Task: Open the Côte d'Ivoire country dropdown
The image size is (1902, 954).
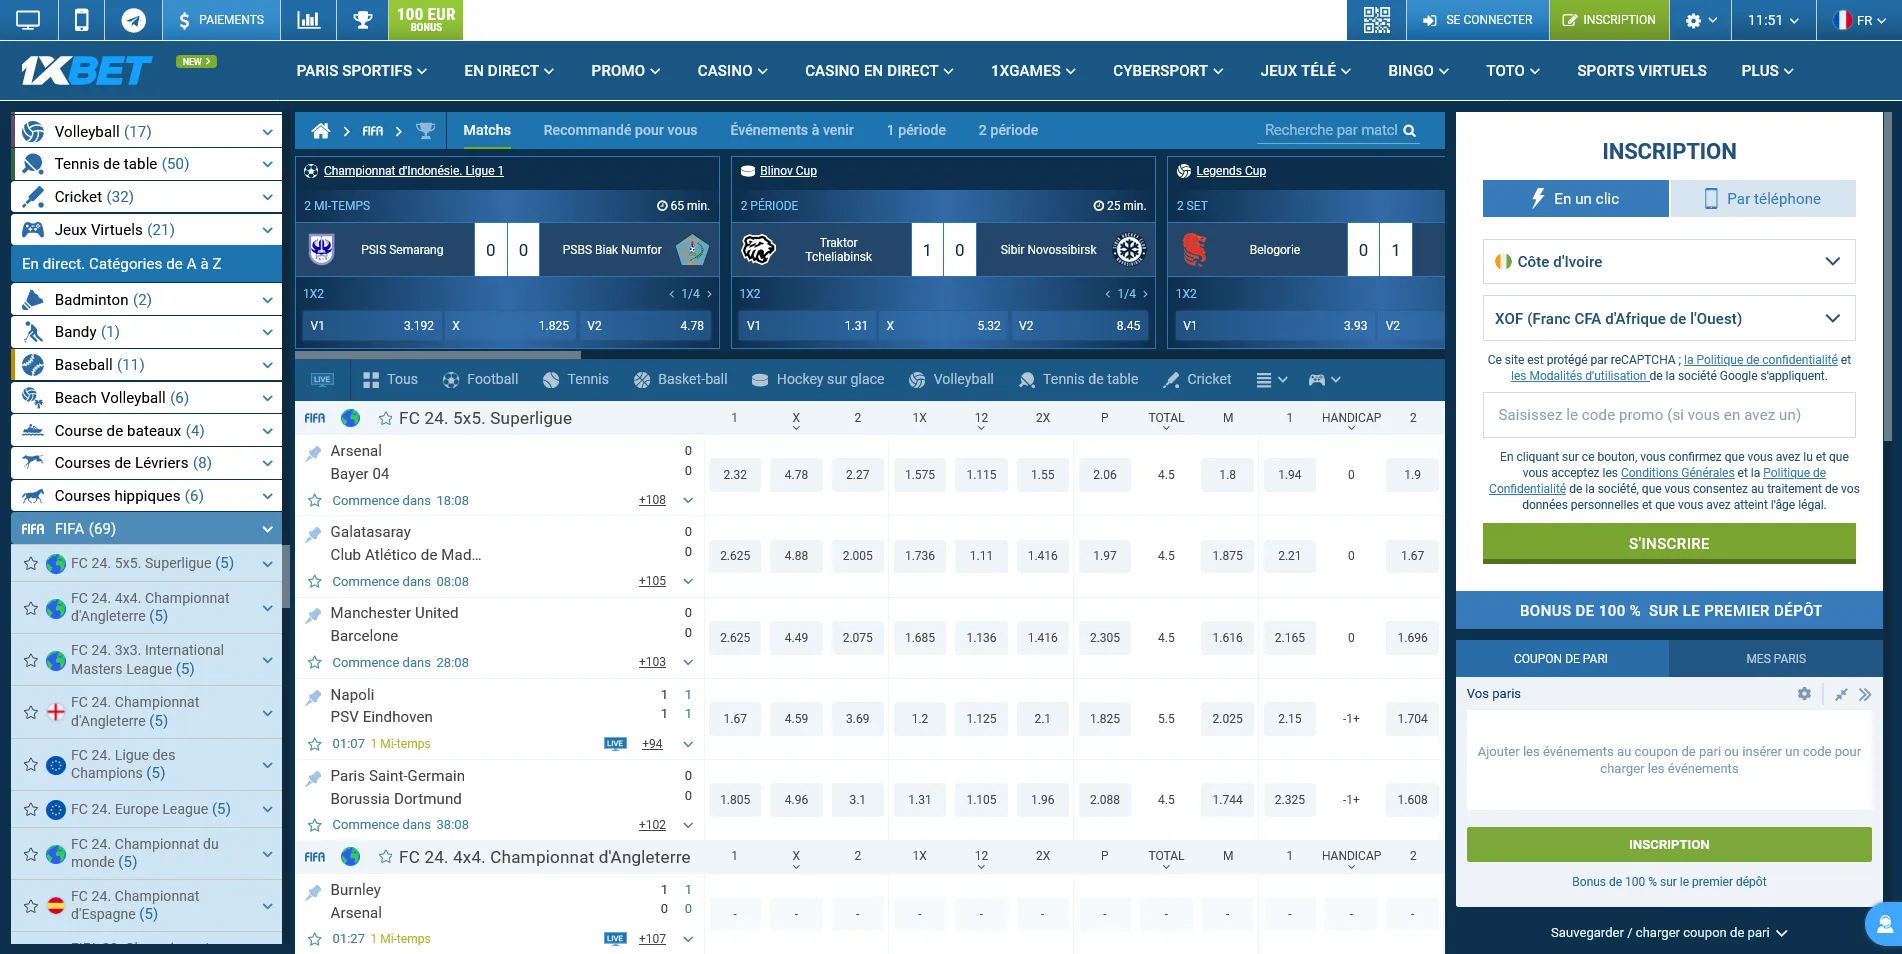Action: 1668,262
